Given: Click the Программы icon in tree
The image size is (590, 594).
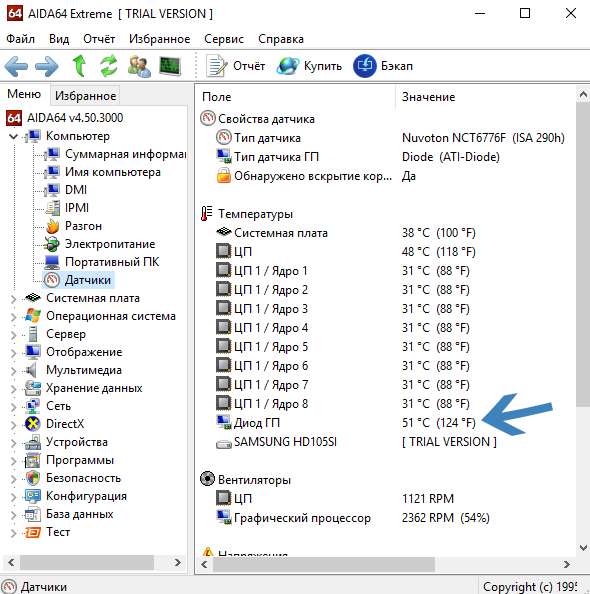Looking at the screenshot, I should pyautogui.click(x=33, y=460).
